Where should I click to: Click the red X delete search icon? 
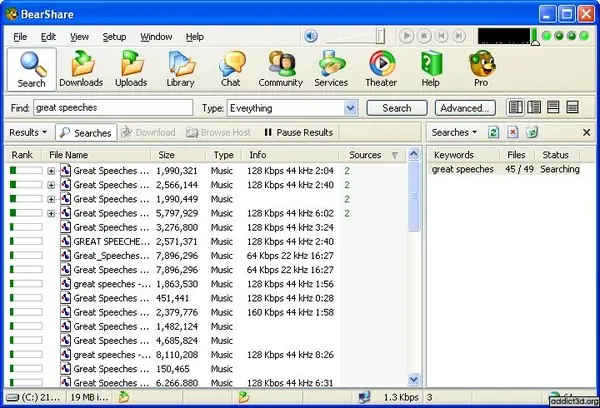(x=513, y=132)
